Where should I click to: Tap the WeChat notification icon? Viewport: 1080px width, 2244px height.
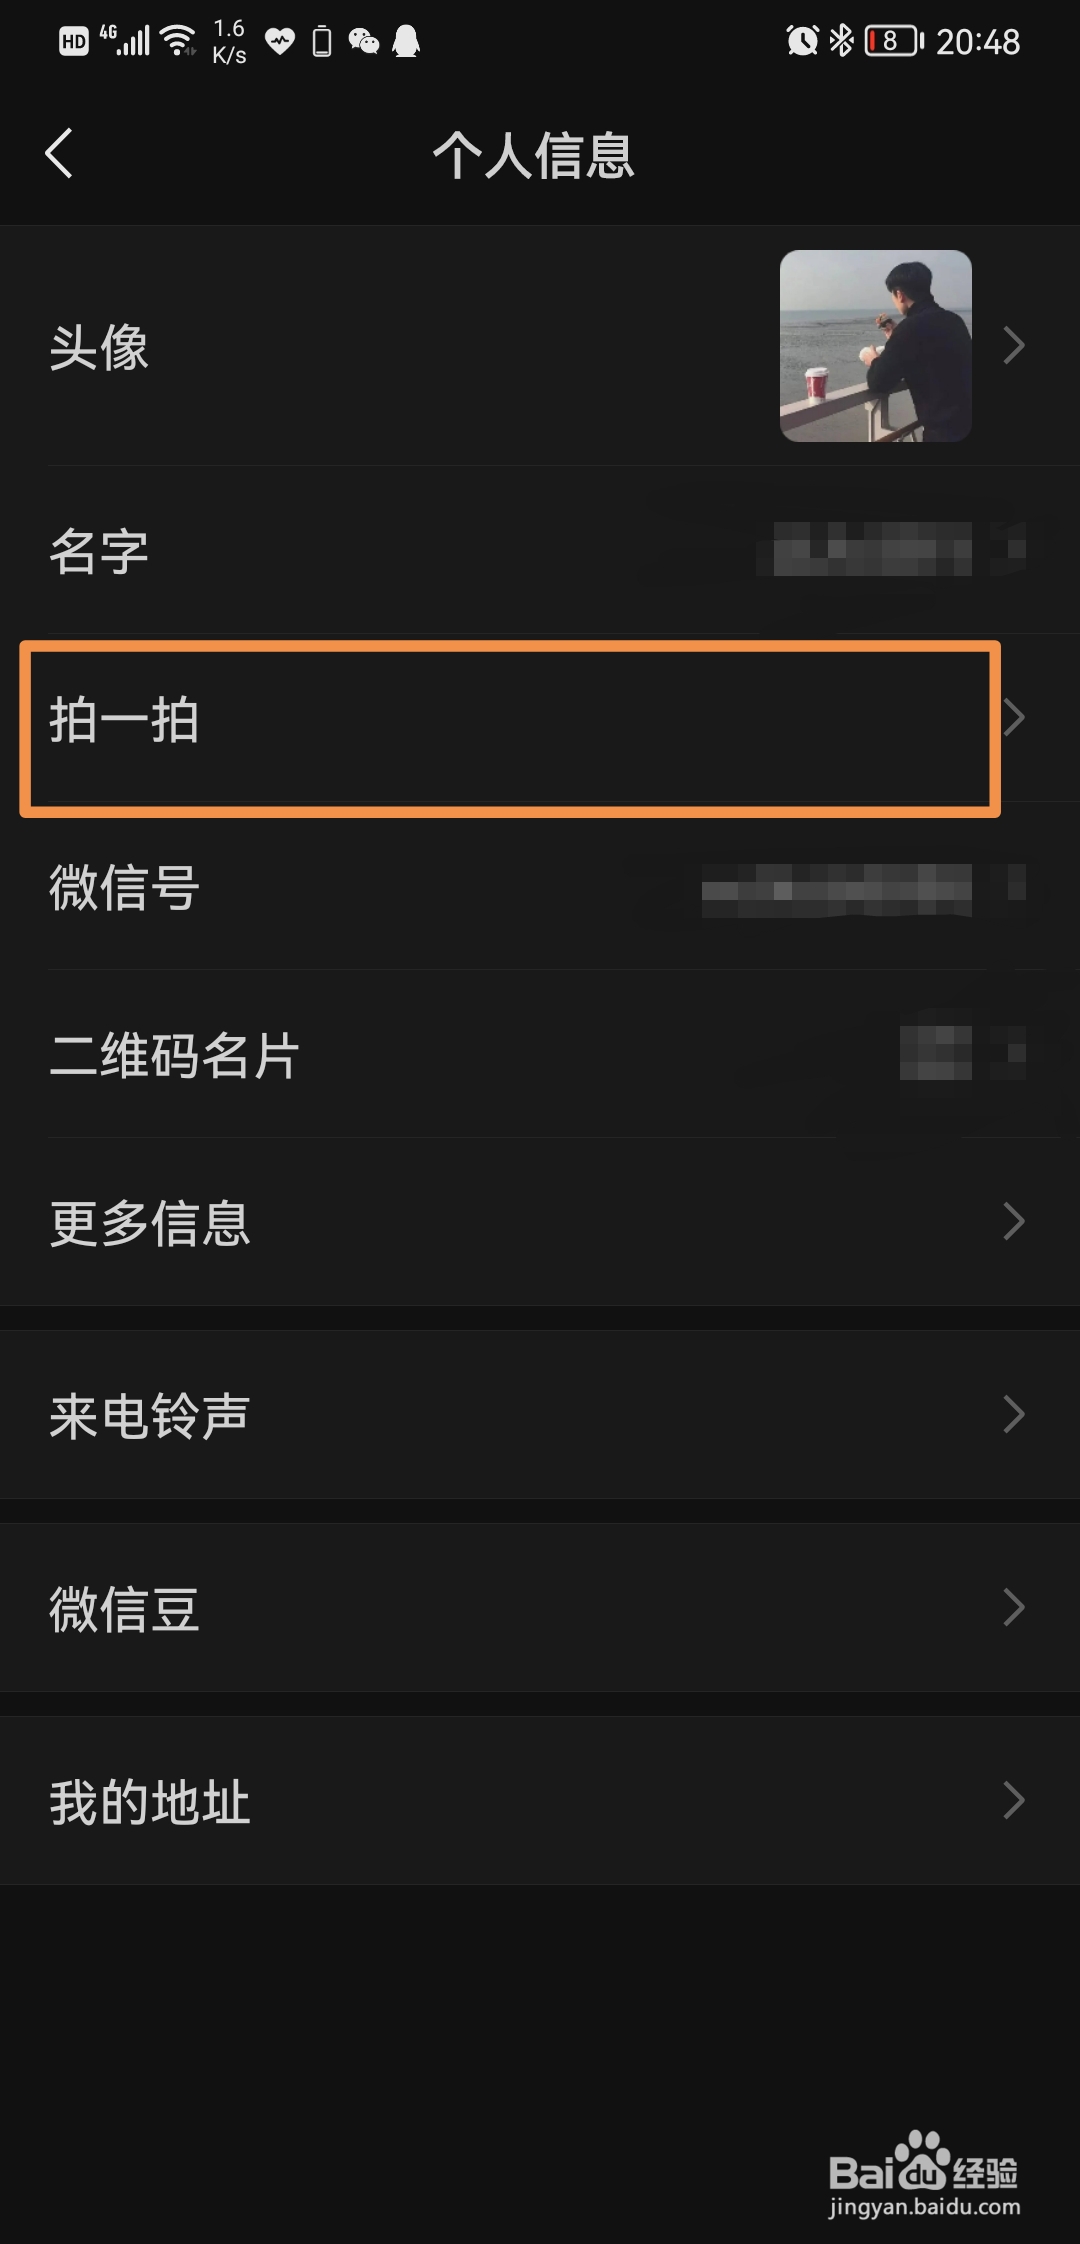364,41
